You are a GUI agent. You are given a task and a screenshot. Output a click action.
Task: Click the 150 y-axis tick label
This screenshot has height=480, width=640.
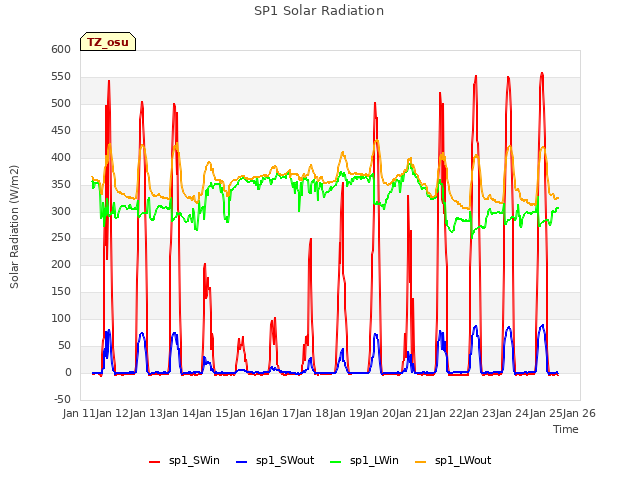[61, 291]
